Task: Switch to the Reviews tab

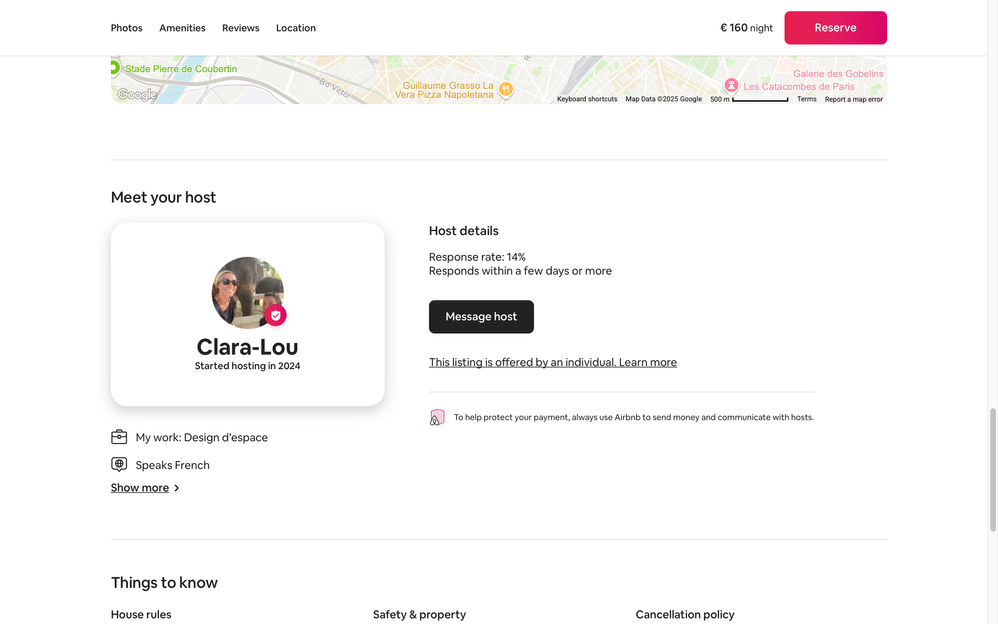Action: click(240, 28)
